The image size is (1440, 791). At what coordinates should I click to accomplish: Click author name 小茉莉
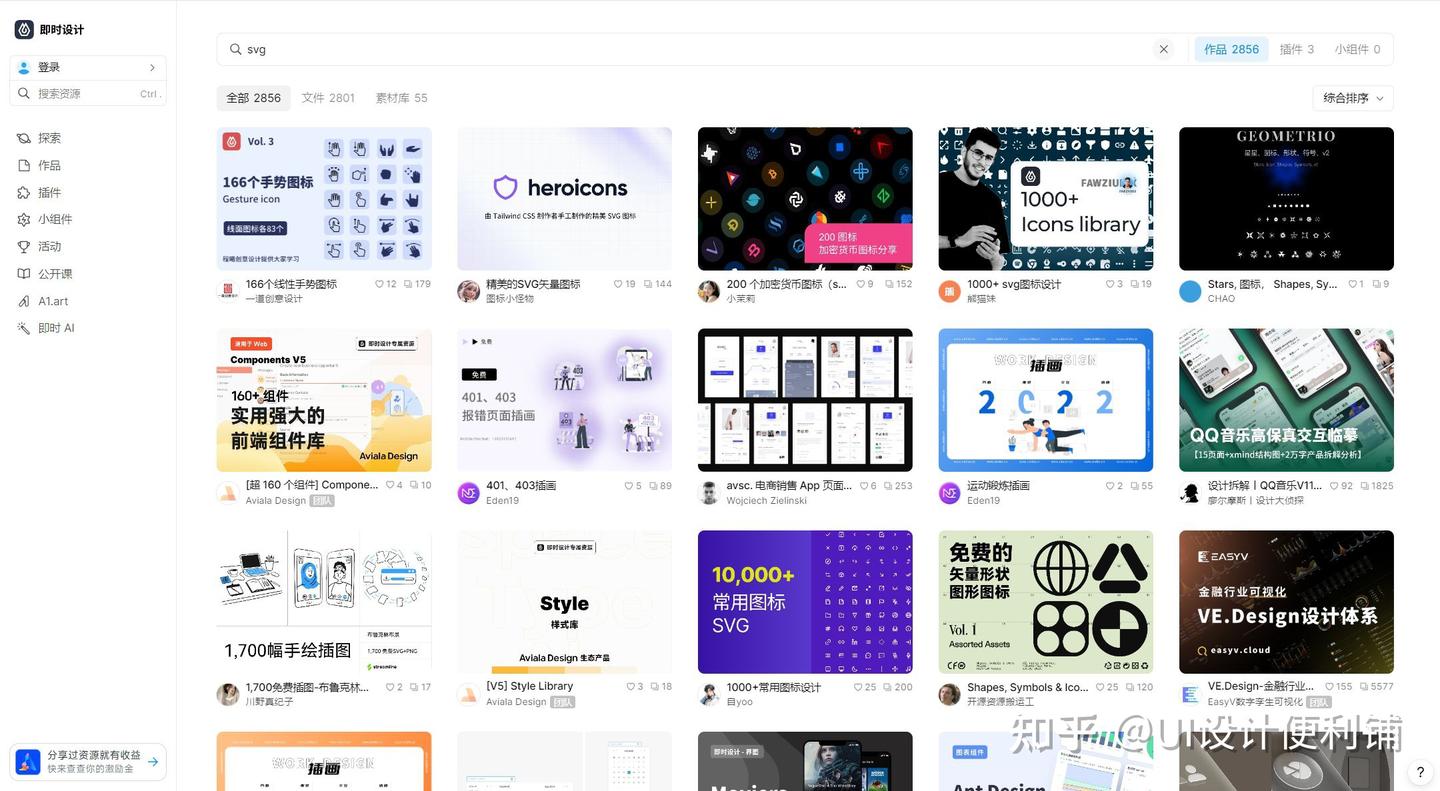pyautogui.click(x=741, y=298)
